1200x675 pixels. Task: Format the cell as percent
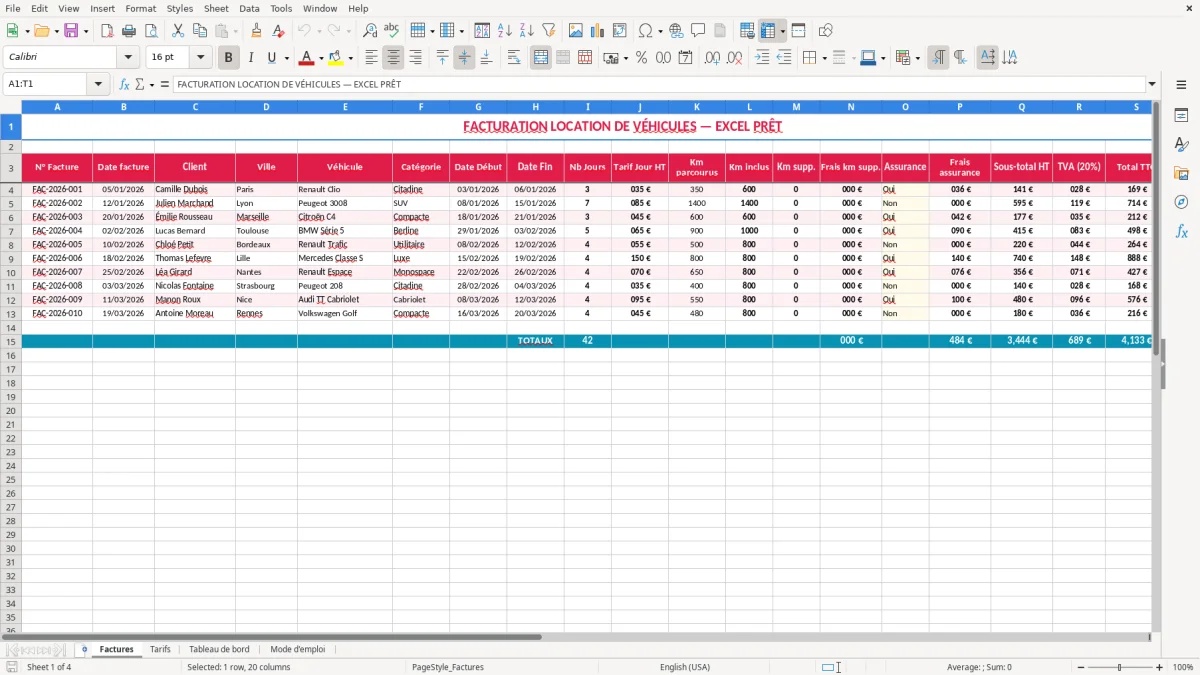641,58
